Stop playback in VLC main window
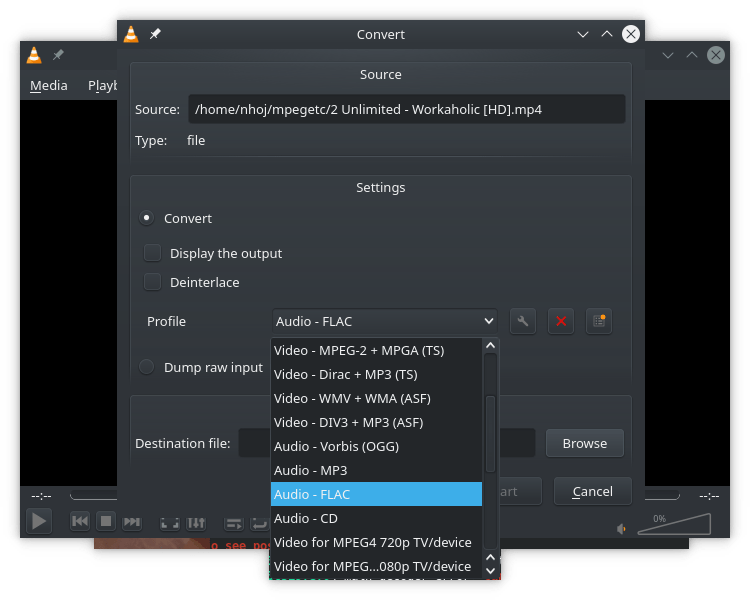Viewport: 750px width, 600px height. coord(106,521)
